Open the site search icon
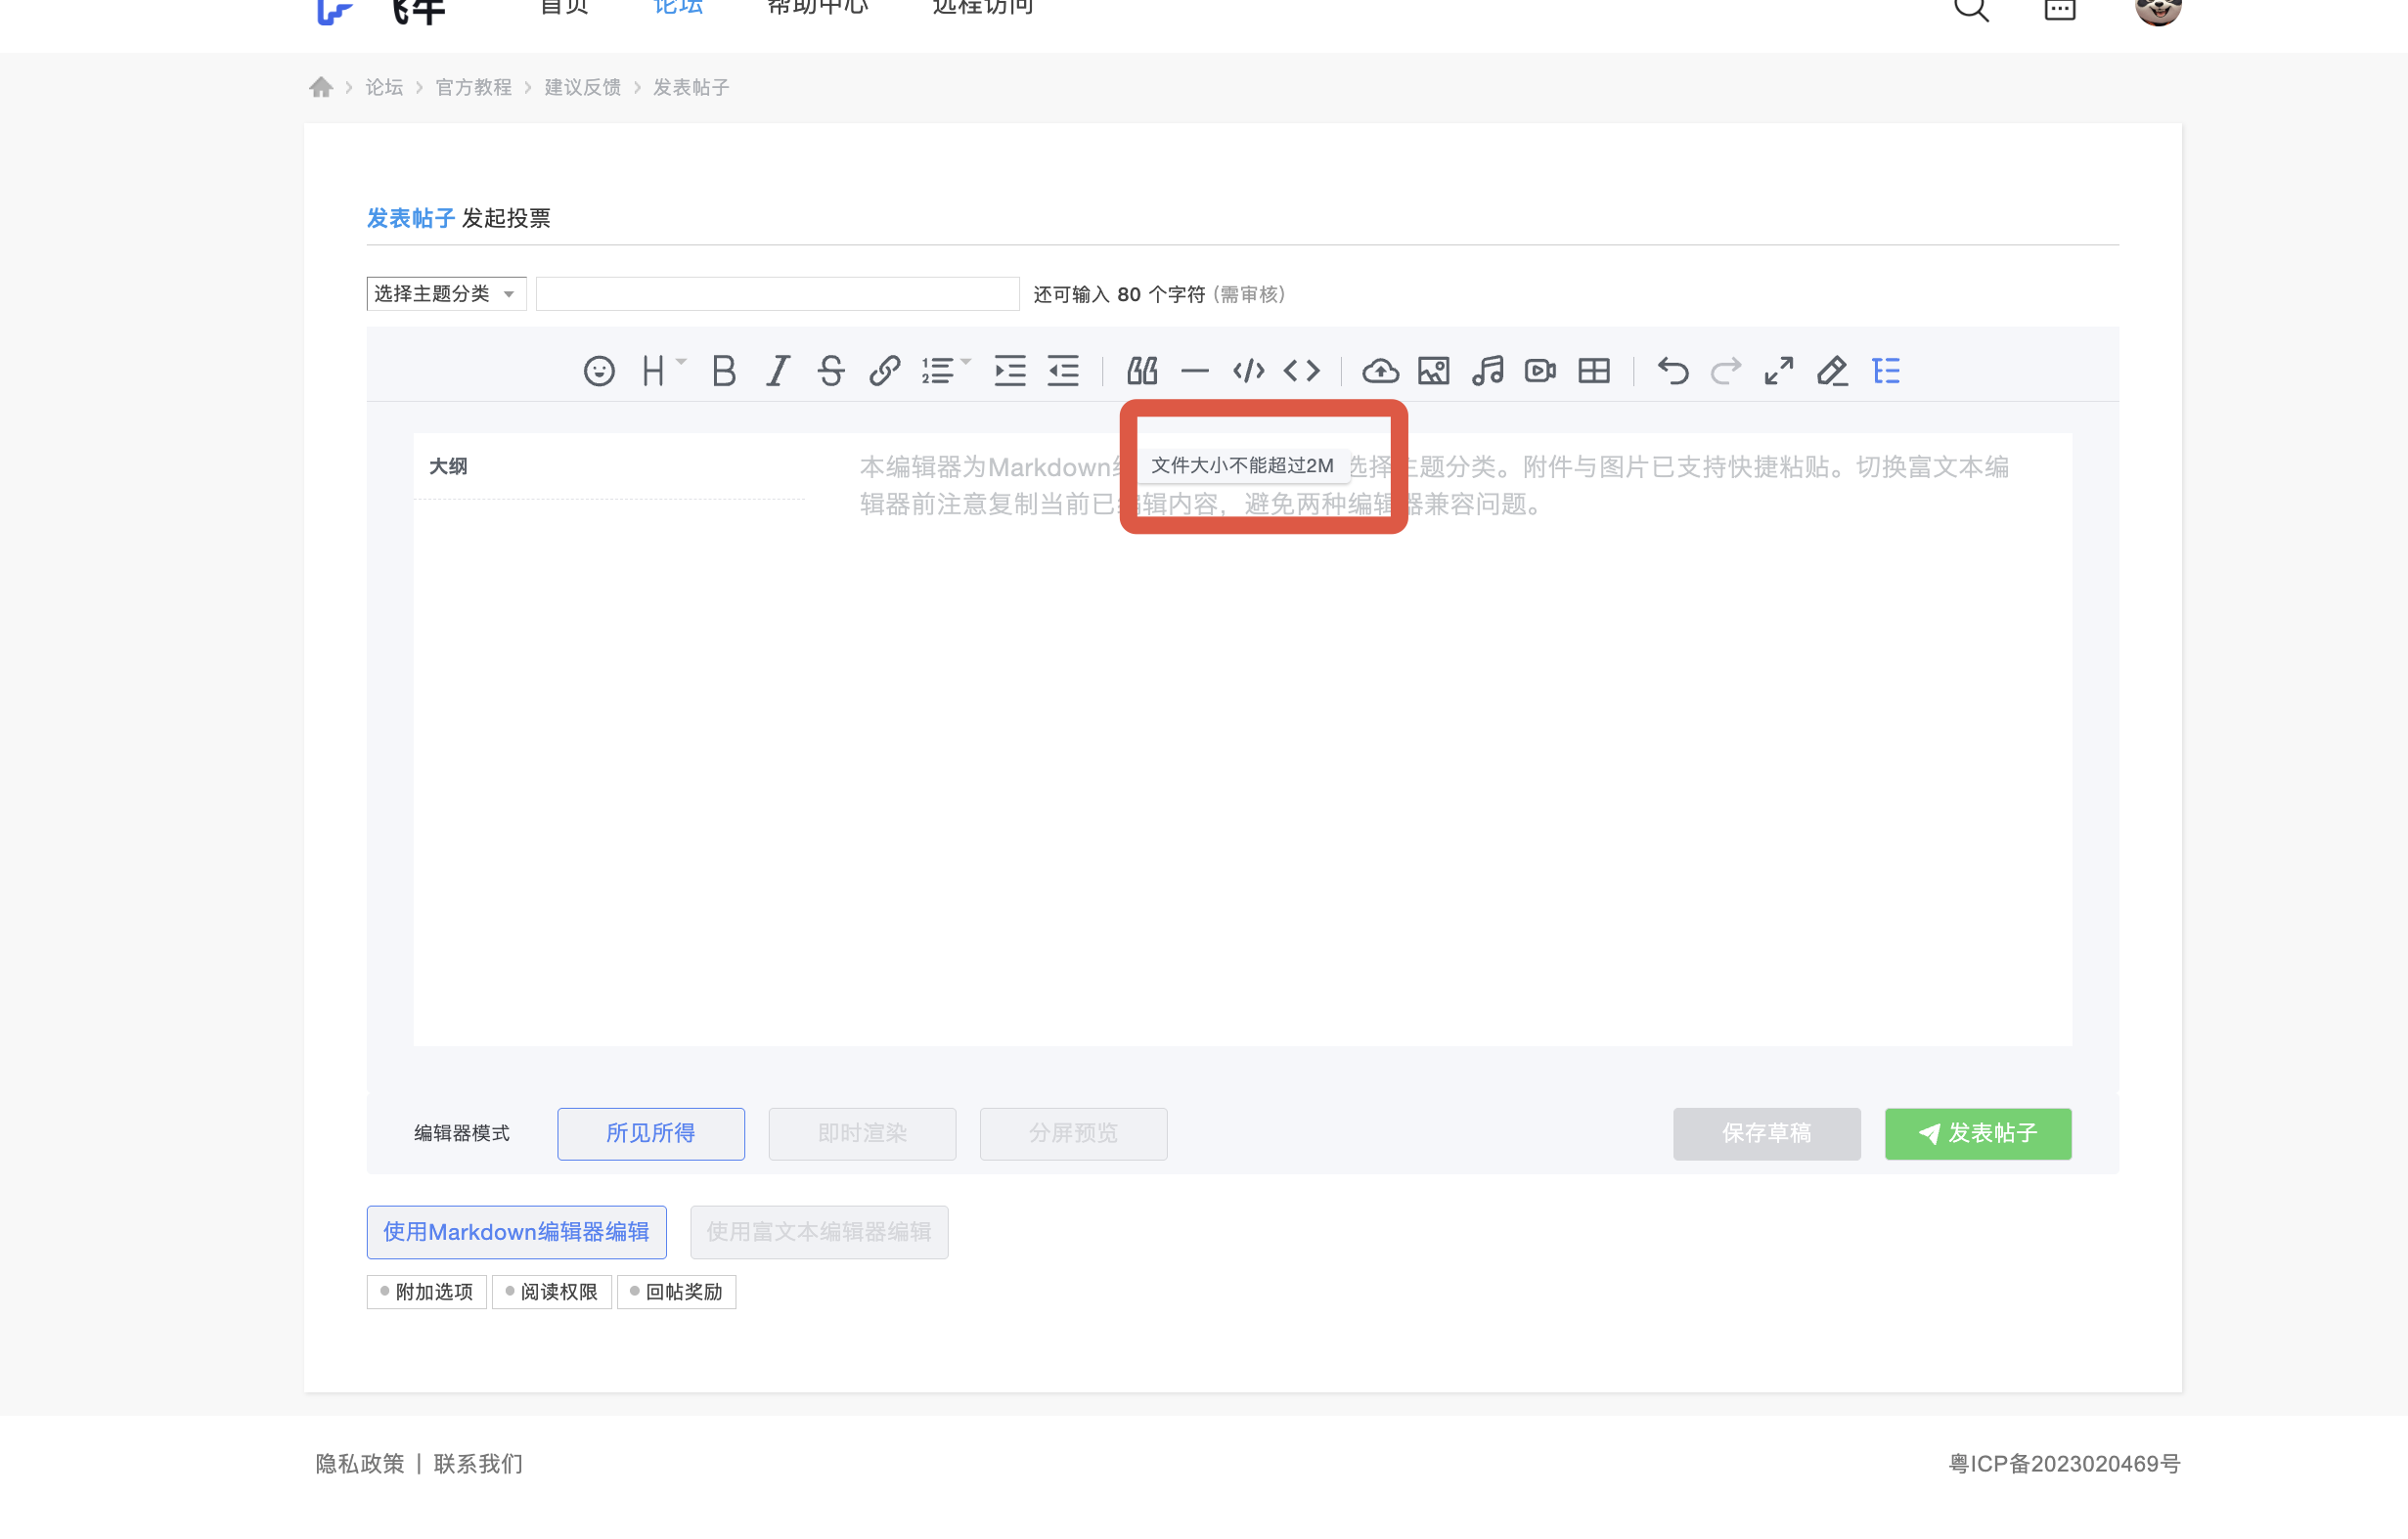 pyautogui.click(x=1972, y=8)
